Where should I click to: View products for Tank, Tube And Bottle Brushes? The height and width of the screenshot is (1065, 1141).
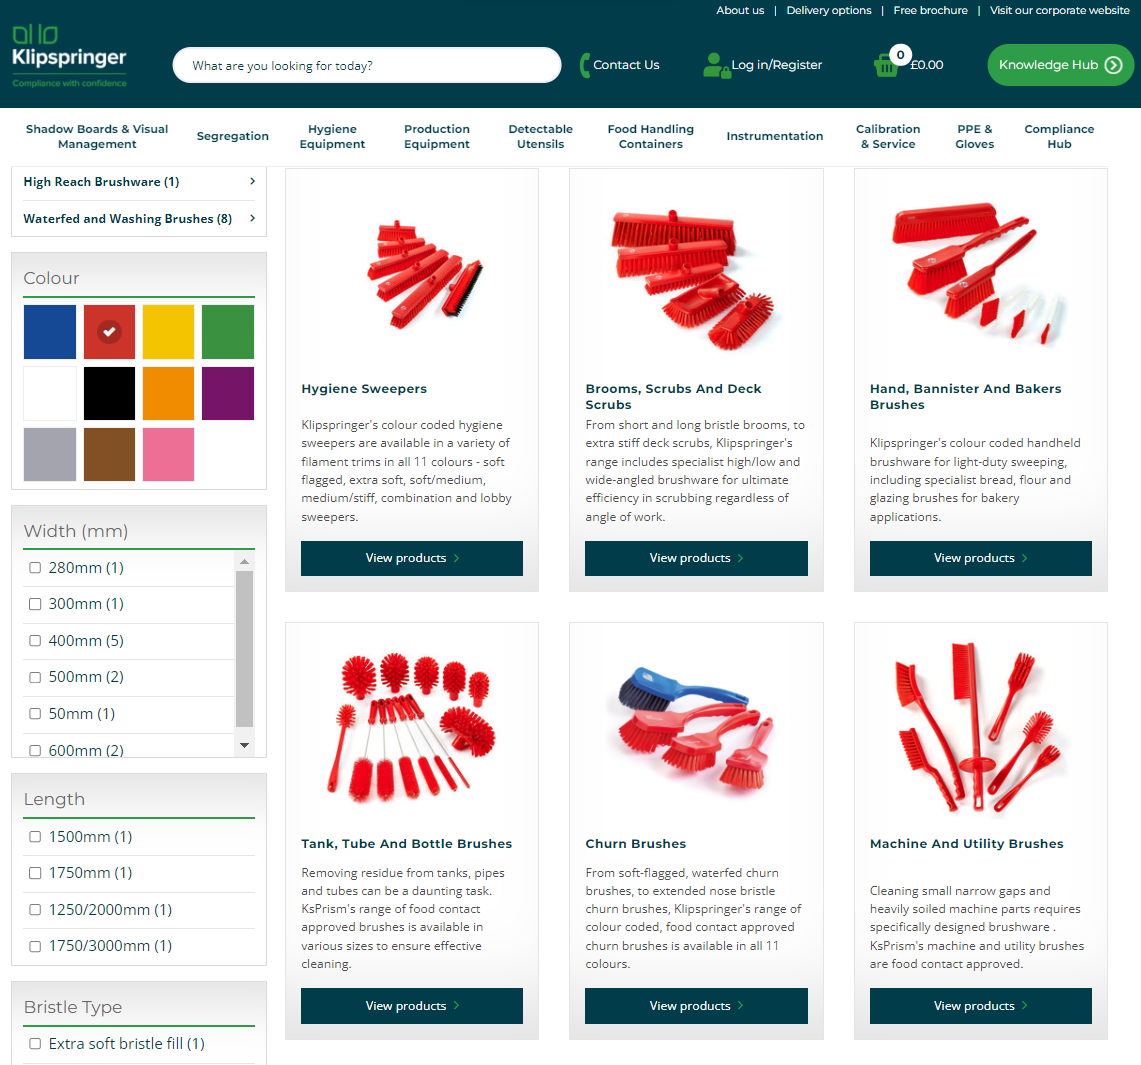(412, 1005)
